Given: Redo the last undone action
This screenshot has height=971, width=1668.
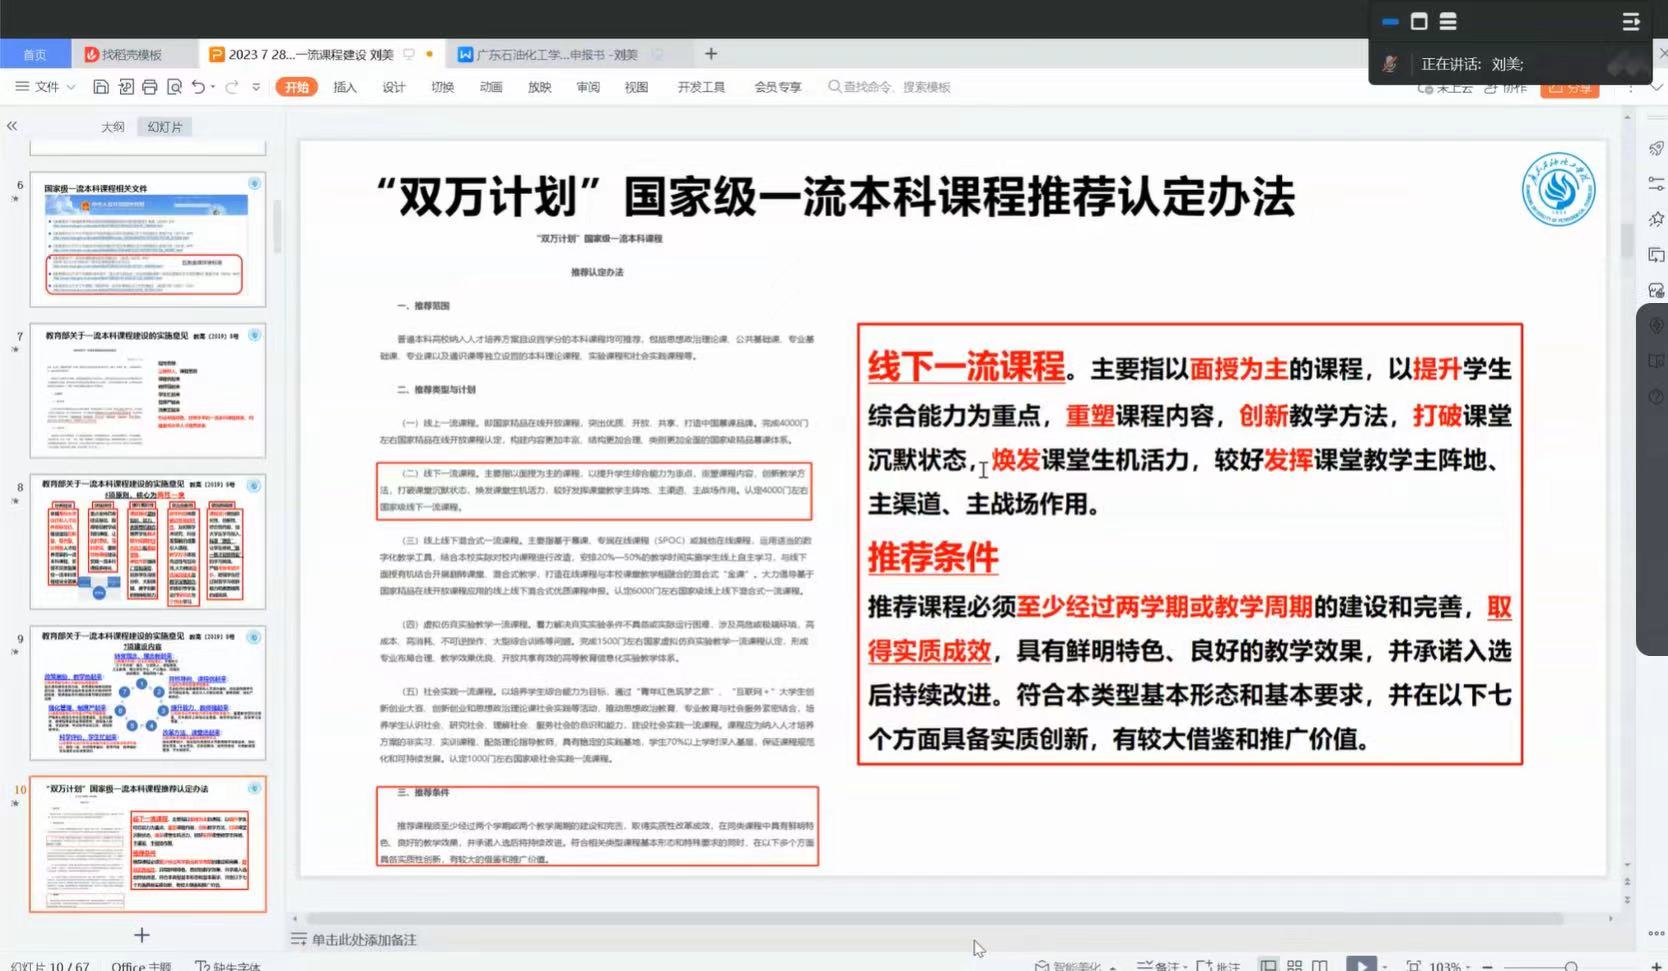Looking at the screenshot, I should pos(232,87).
